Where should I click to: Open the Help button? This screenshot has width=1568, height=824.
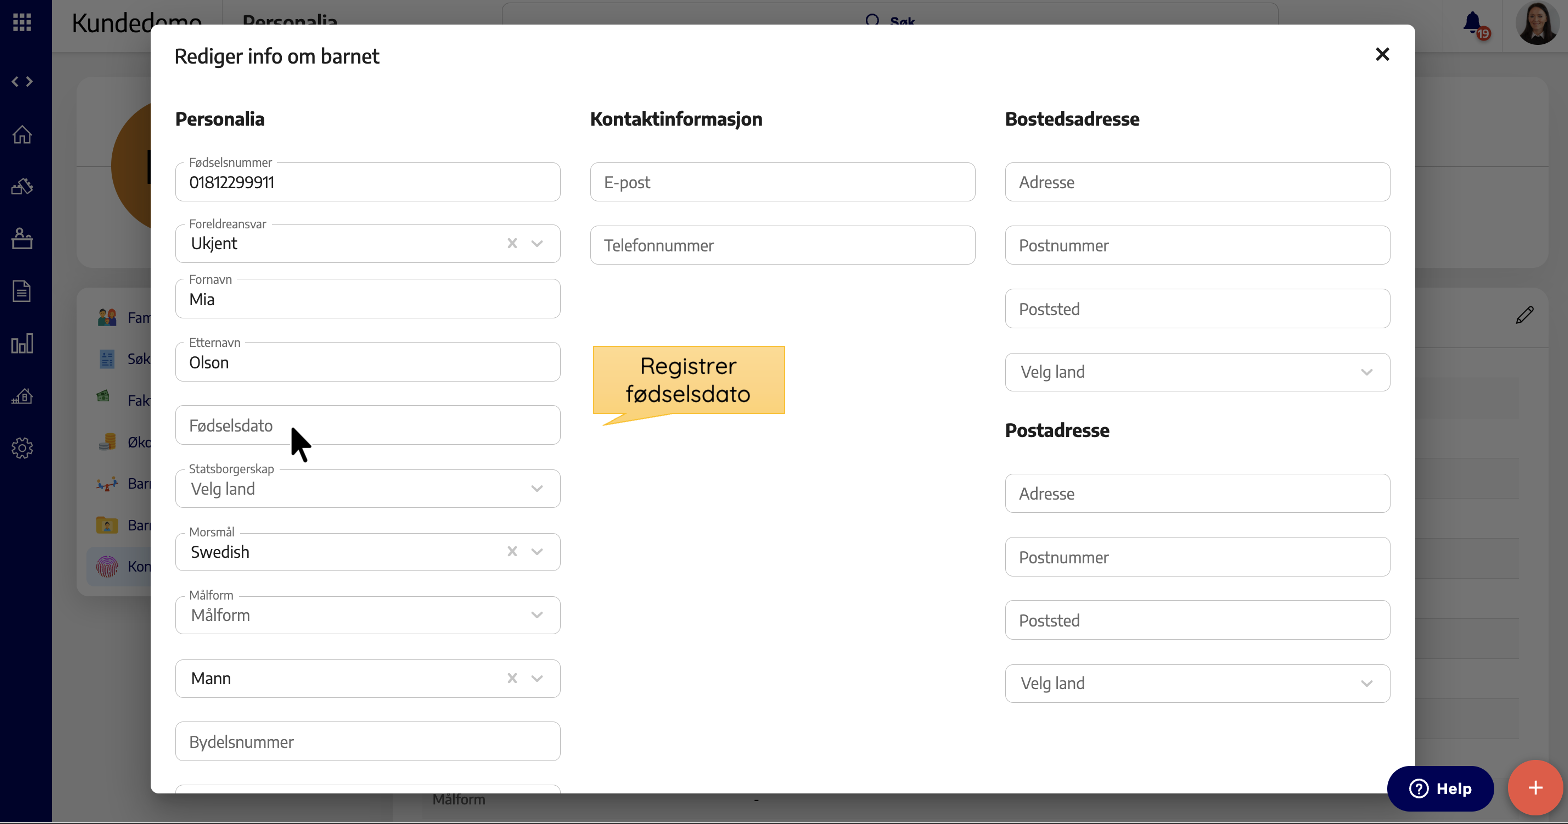coord(1440,789)
